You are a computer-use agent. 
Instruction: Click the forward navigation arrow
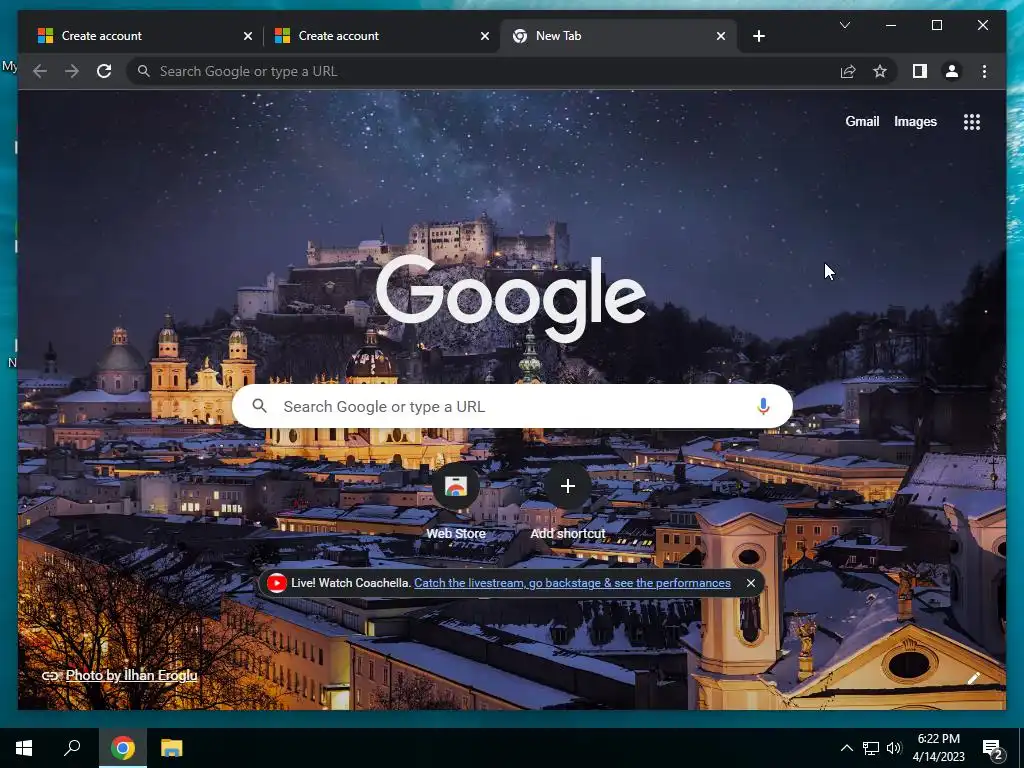[x=72, y=71]
